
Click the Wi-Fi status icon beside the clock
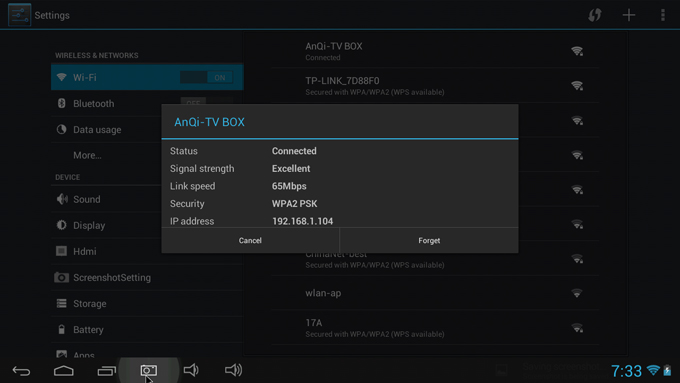tap(653, 370)
